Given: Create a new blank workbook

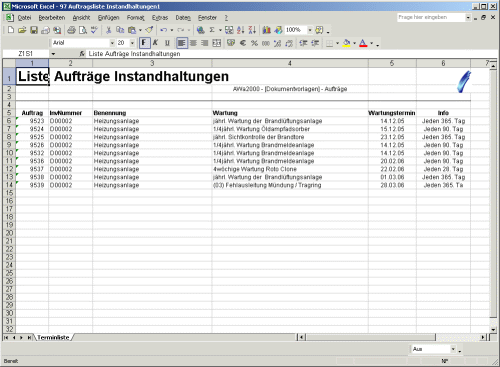Looking at the screenshot, I should coord(11,30).
